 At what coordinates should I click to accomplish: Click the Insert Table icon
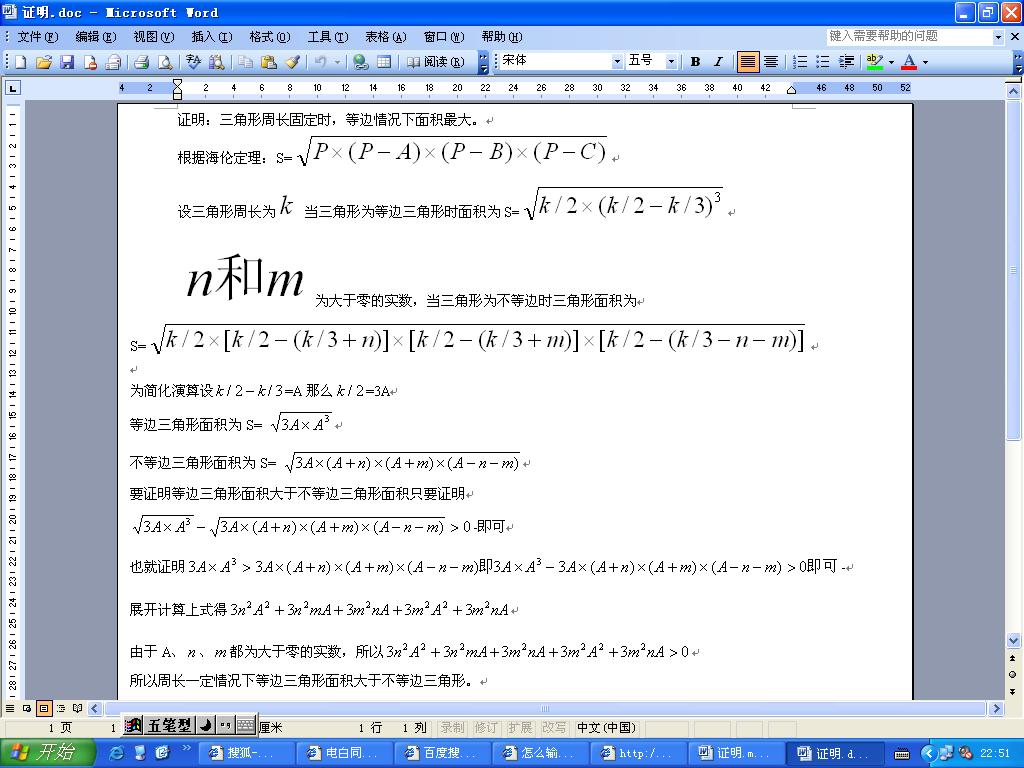click(x=384, y=62)
